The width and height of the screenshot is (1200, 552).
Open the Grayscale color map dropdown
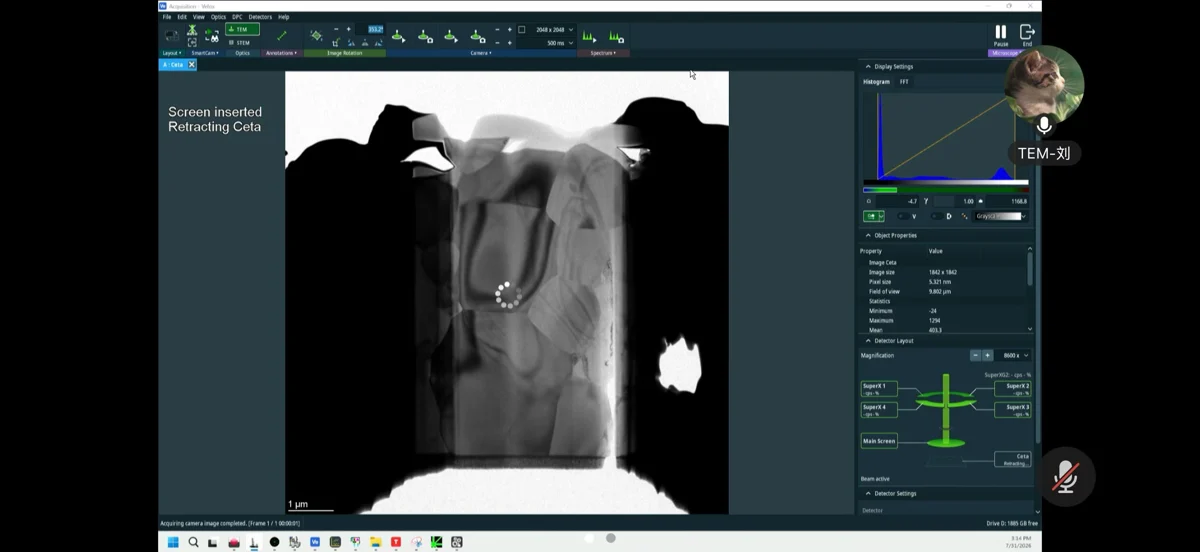(x=1001, y=216)
